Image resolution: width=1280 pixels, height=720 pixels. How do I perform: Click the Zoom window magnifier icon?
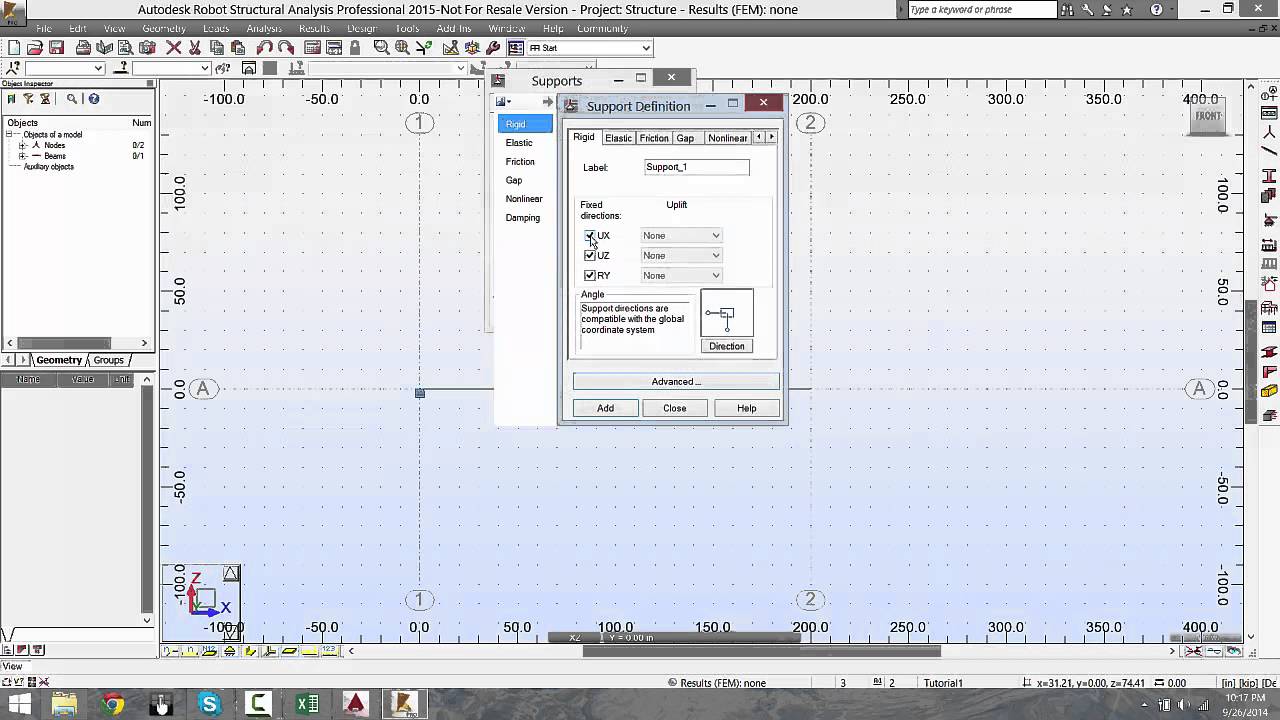pyautogui.click(x=381, y=48)
